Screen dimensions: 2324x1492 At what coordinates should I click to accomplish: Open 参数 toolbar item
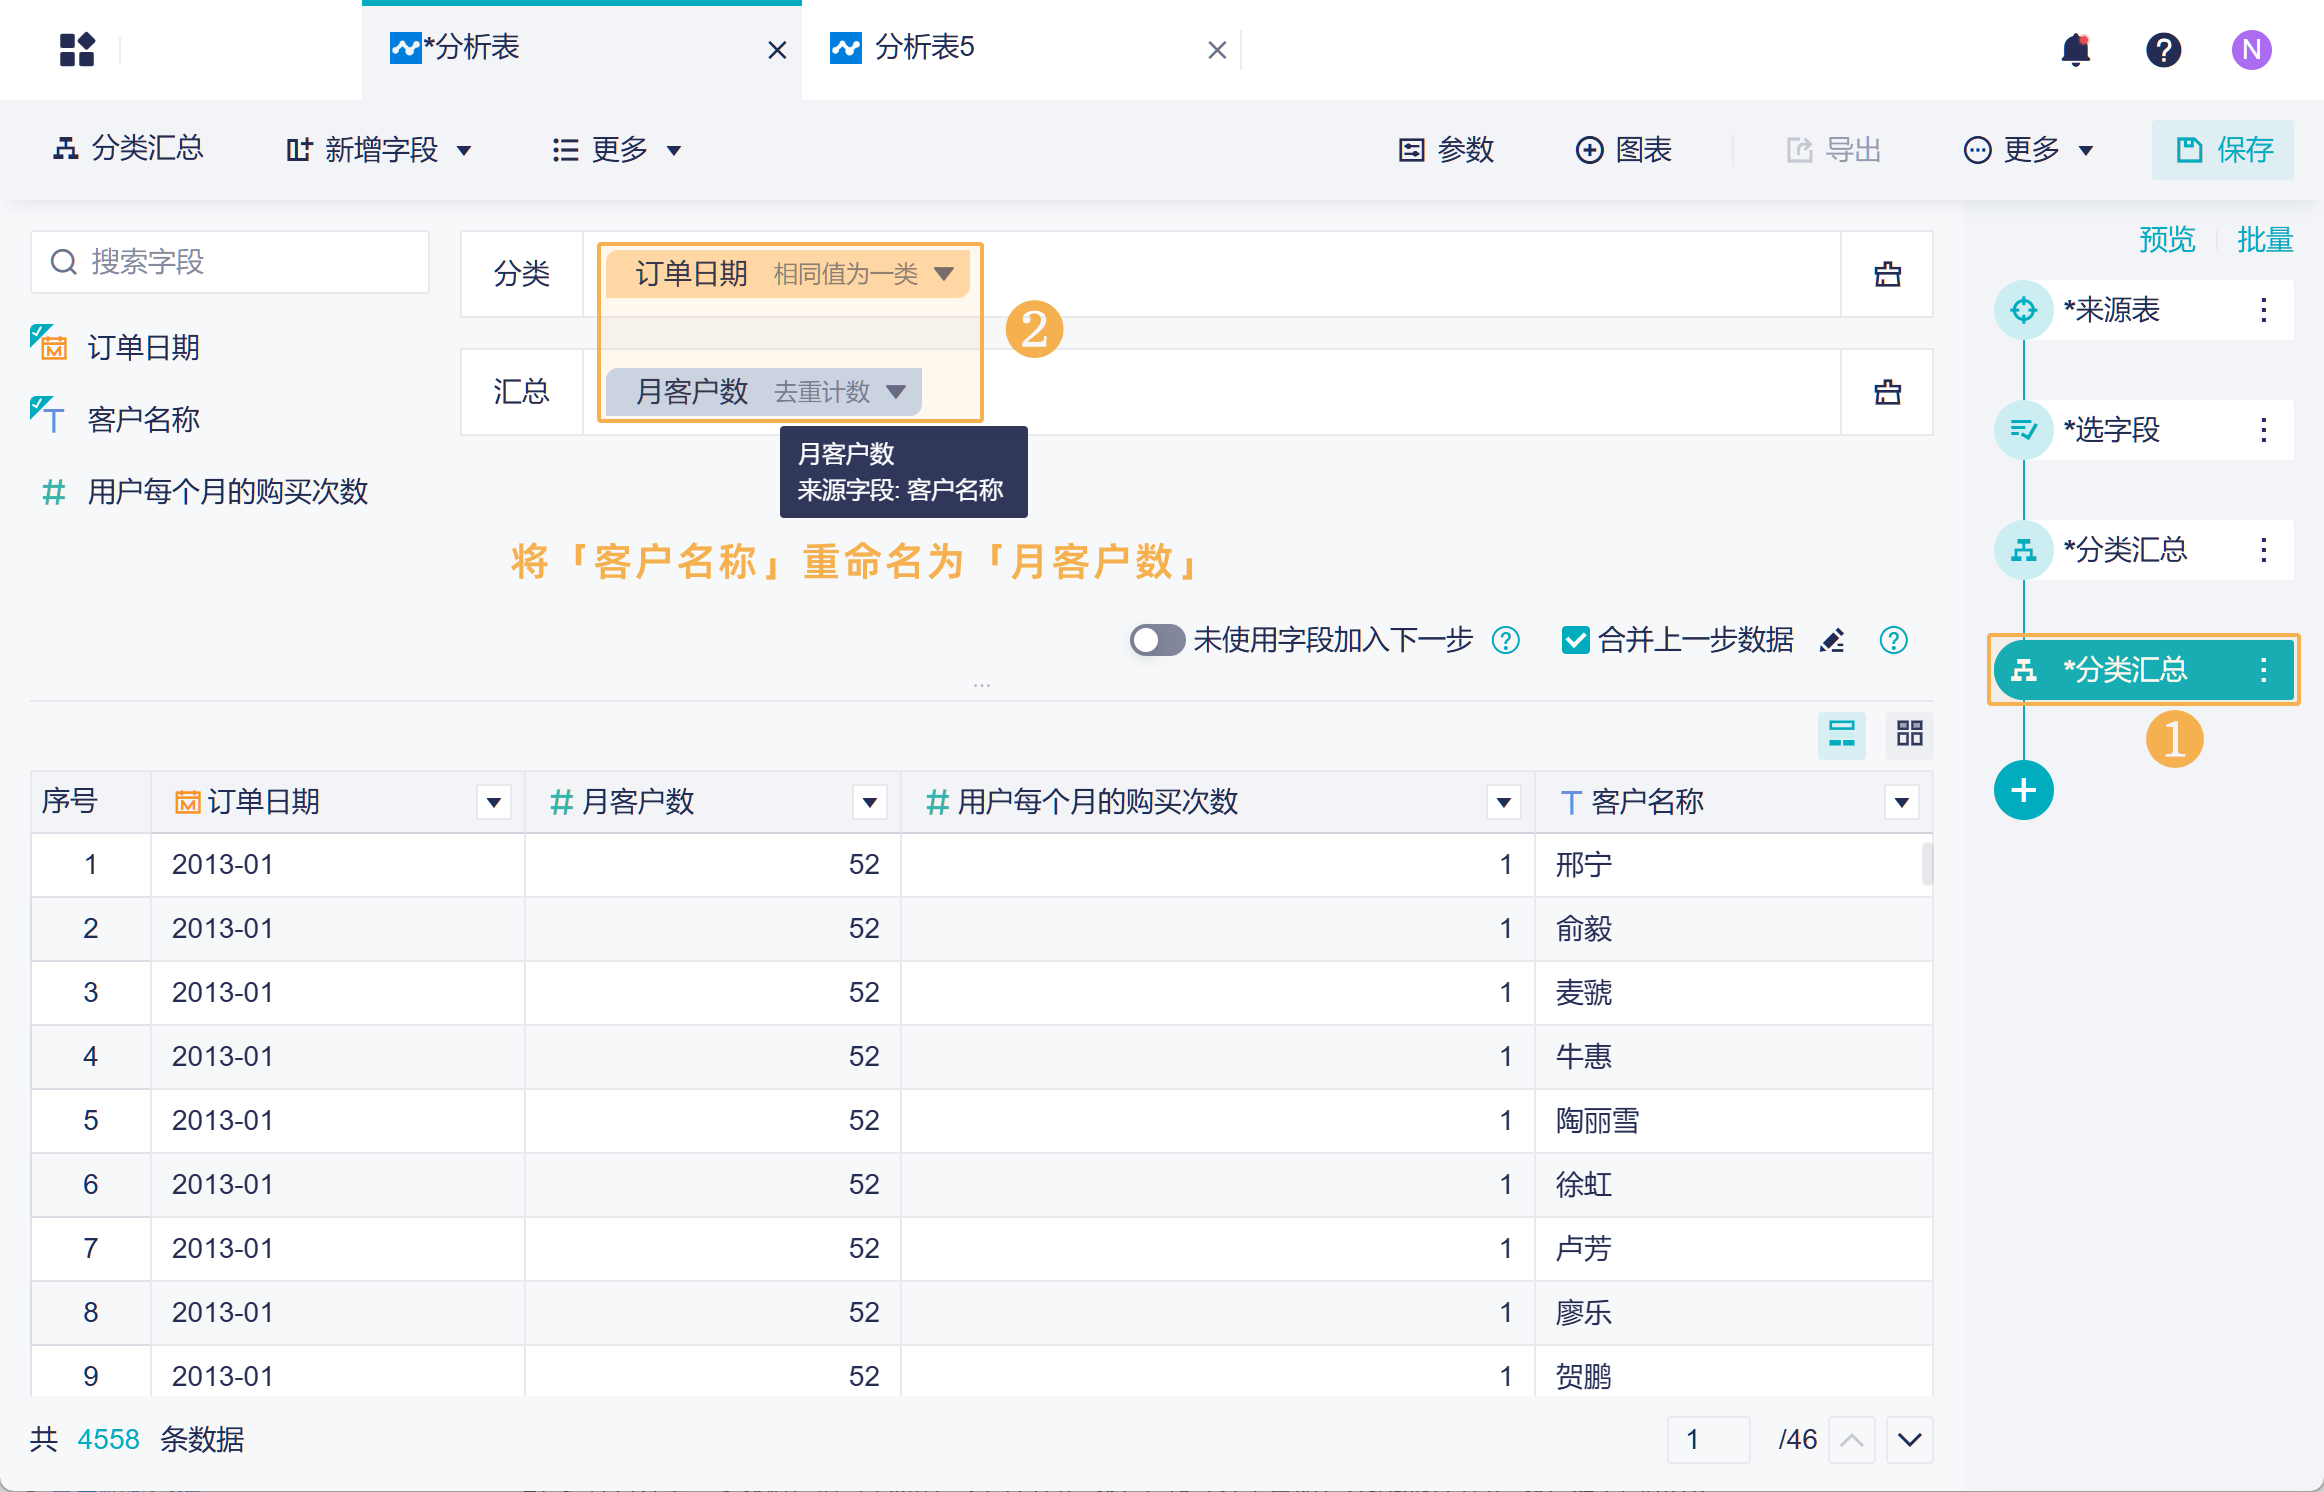click(1446, 150)
